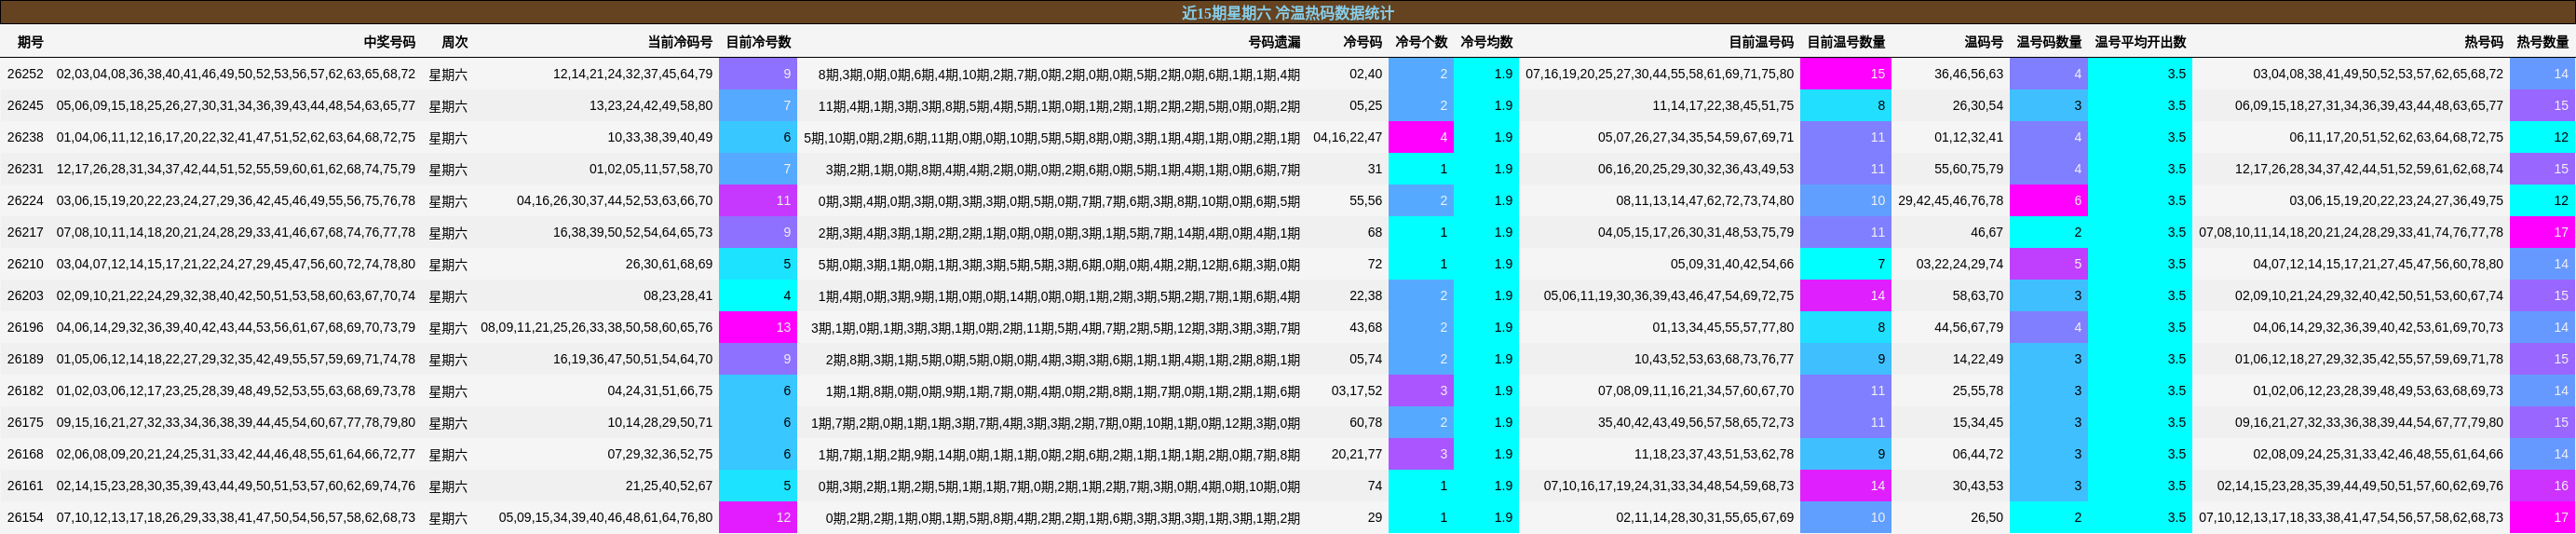This screenshot has height=534, width=2576.
Task: Select cold count 11 in row 26224
Action: click(x=758, y=200)
